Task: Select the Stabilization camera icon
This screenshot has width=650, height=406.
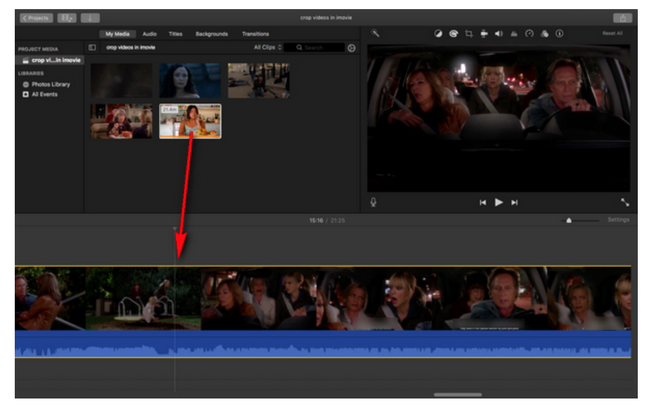Action: coord(484,33)
